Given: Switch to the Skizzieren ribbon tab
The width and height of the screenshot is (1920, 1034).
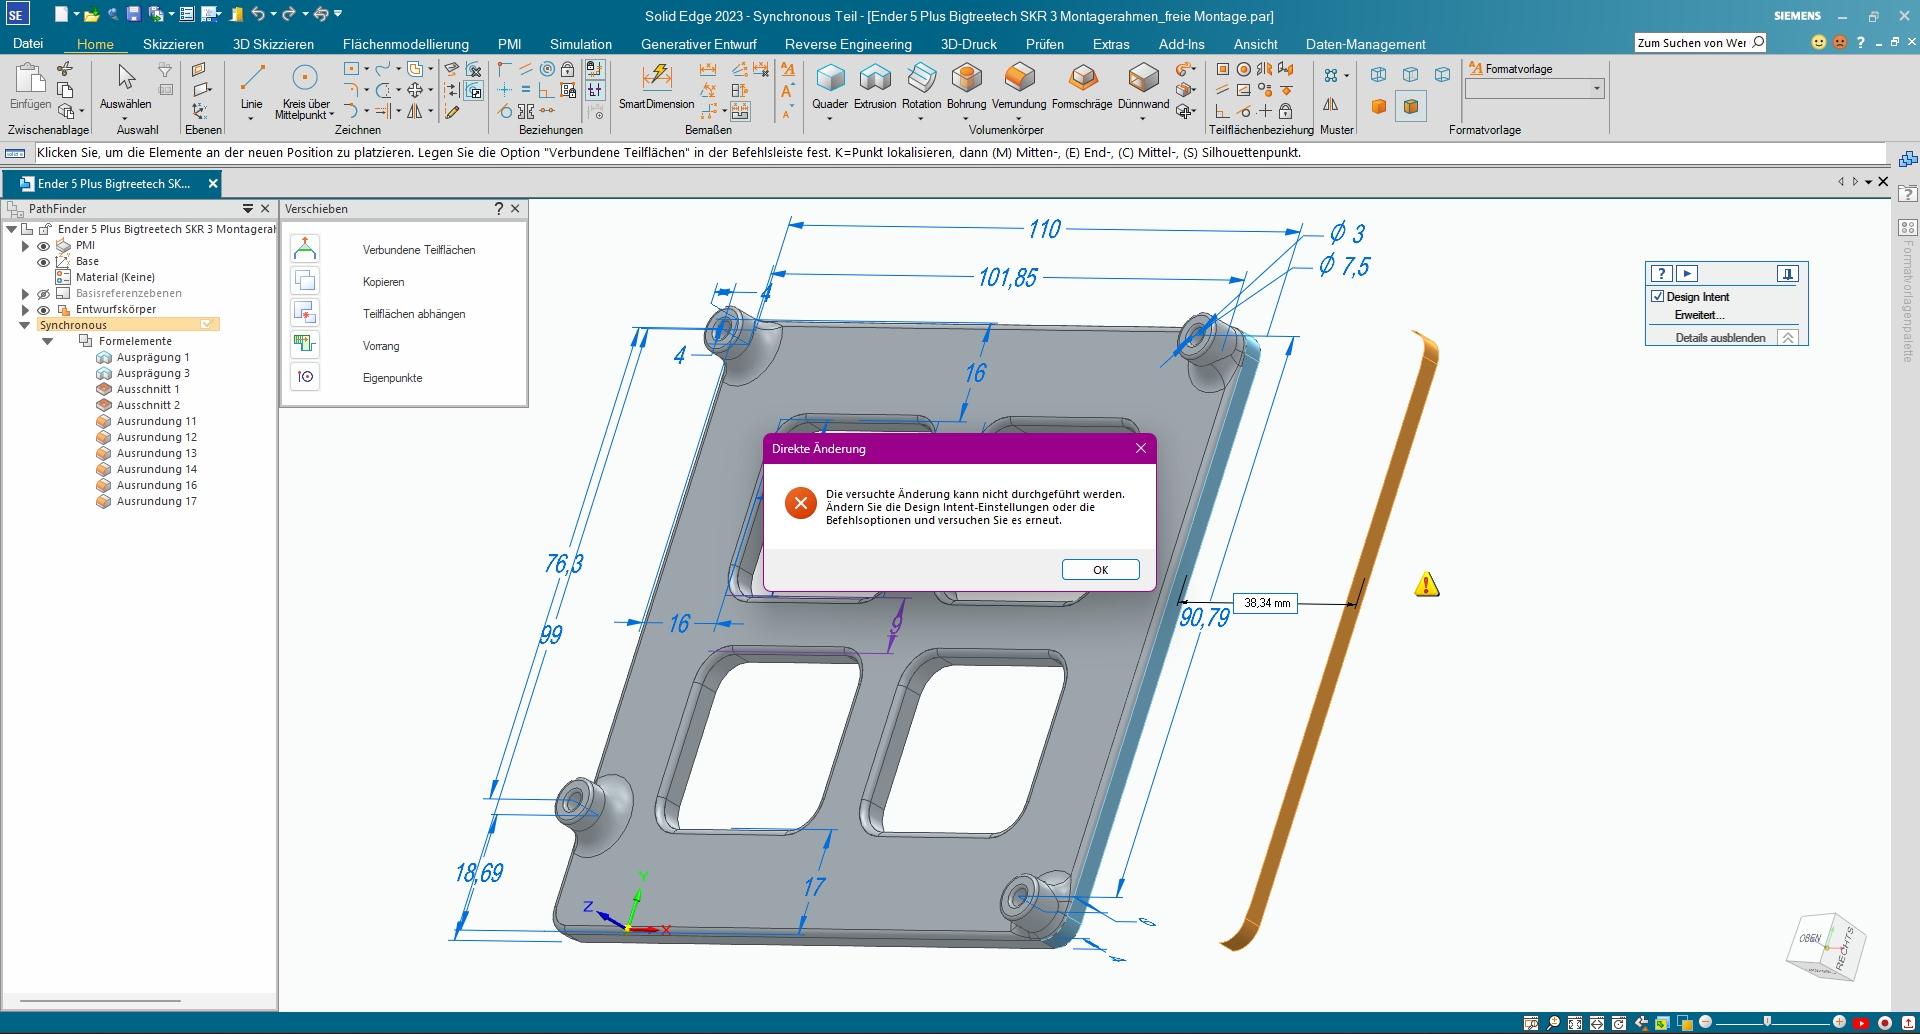Looking at the screenshot, I should (173, 44).
